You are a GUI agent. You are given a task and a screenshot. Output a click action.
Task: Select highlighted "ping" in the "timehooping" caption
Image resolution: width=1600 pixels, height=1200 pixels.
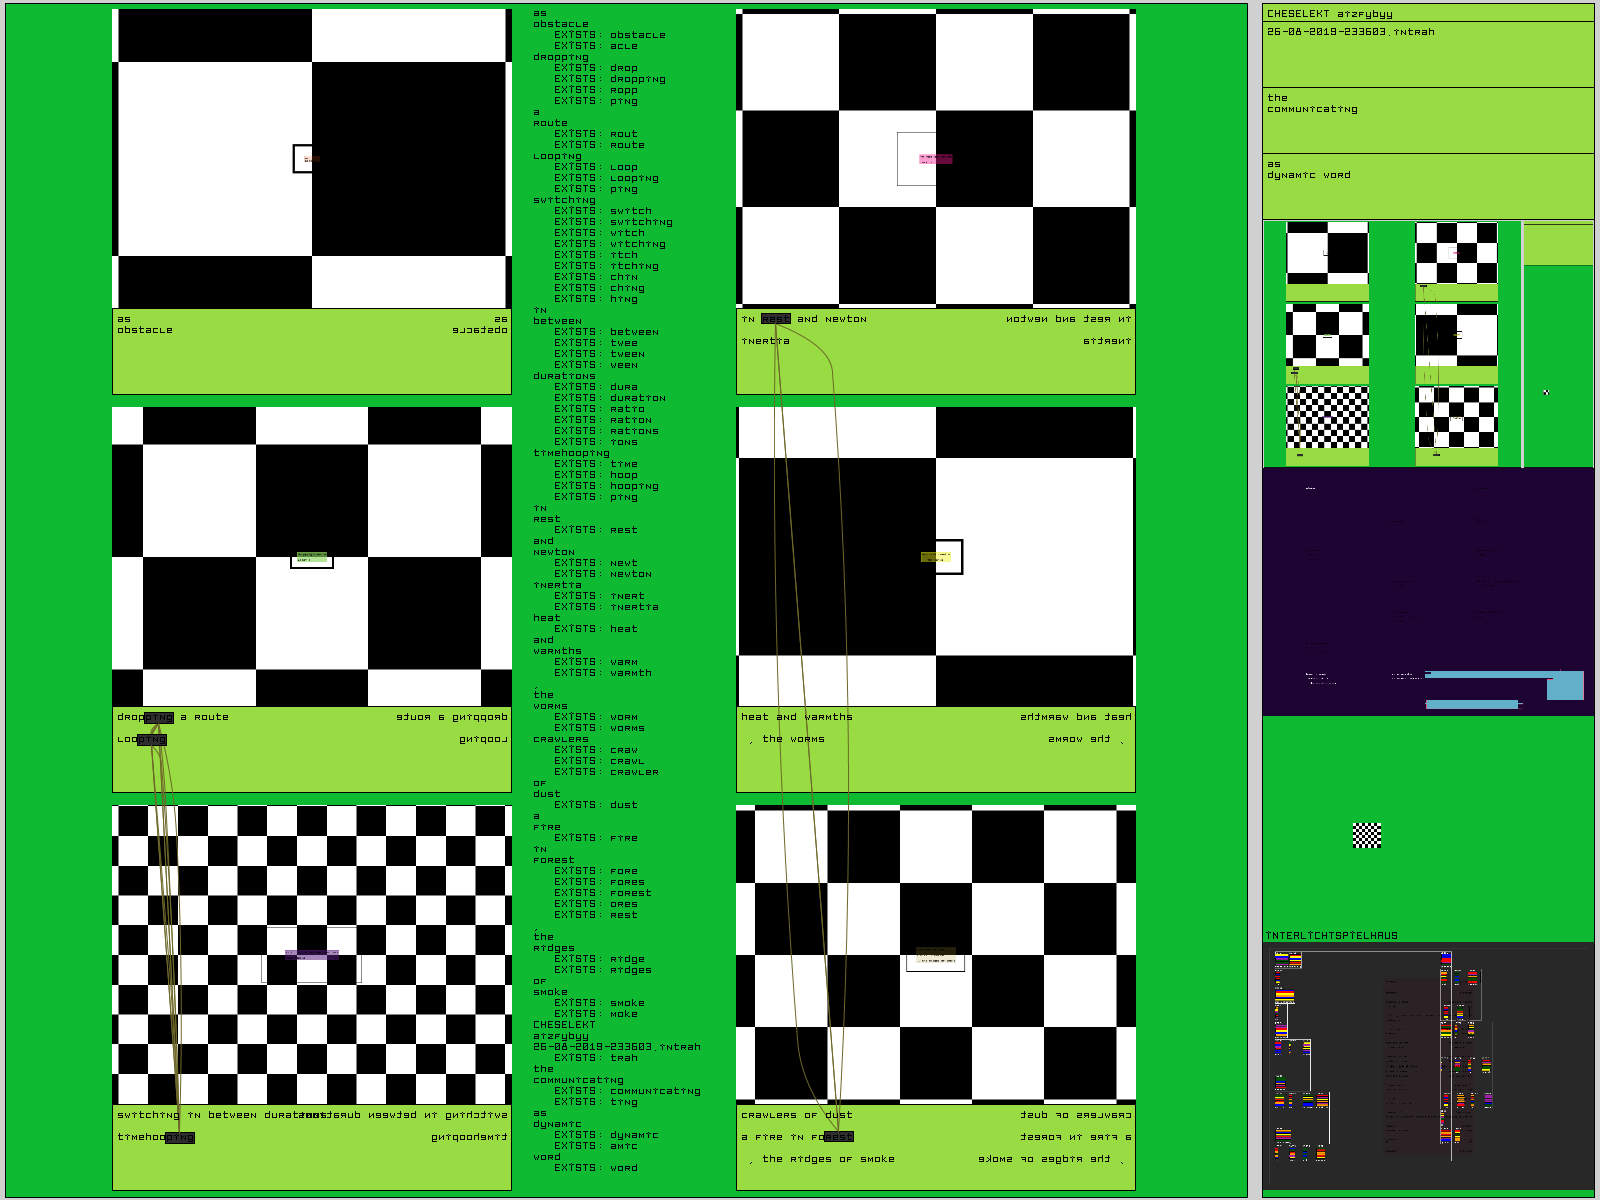coord(180,1137)
